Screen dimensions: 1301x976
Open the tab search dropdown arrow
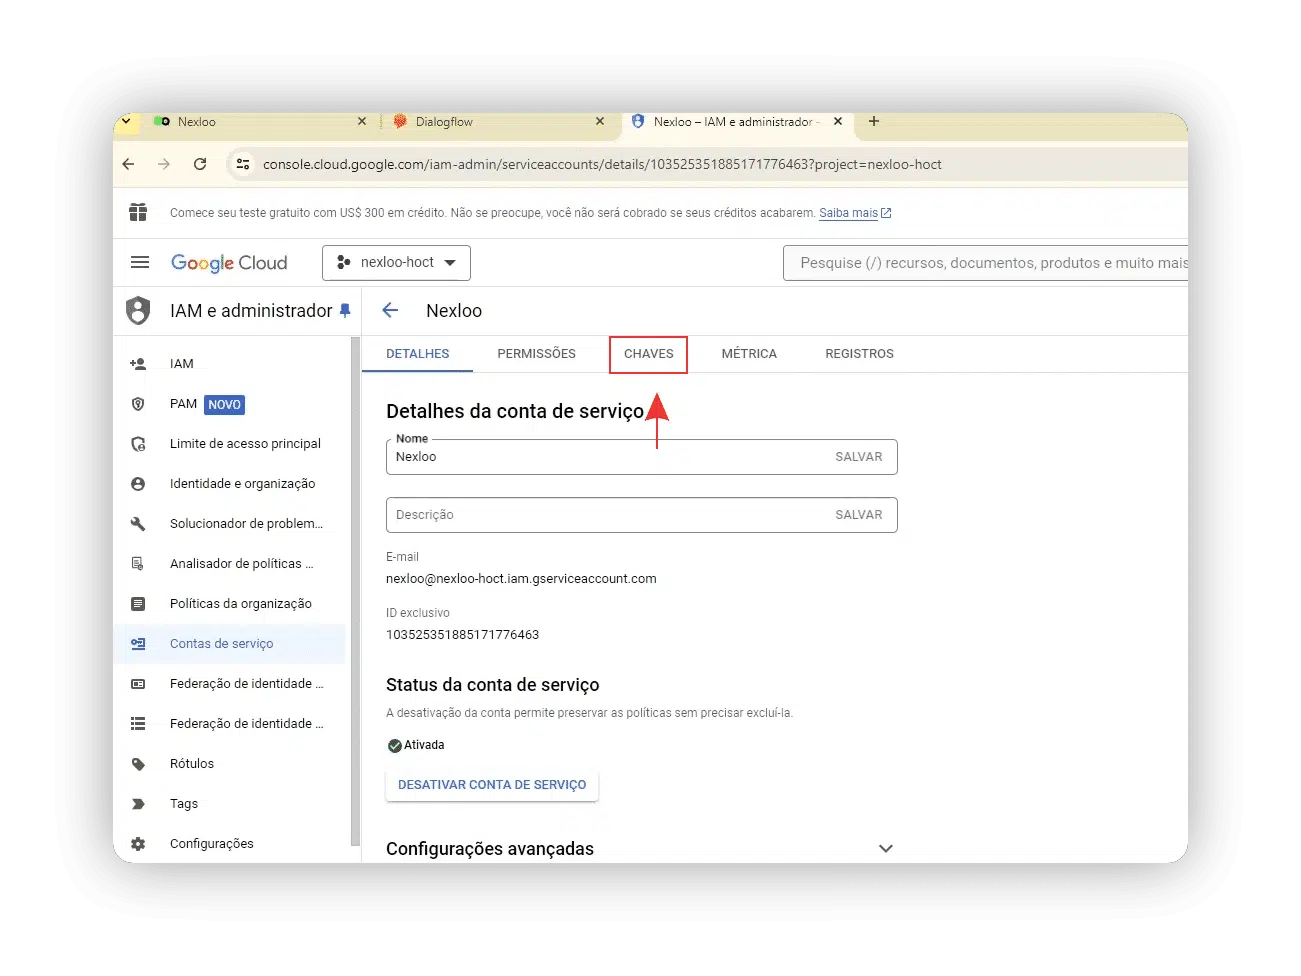pos(126,121)
